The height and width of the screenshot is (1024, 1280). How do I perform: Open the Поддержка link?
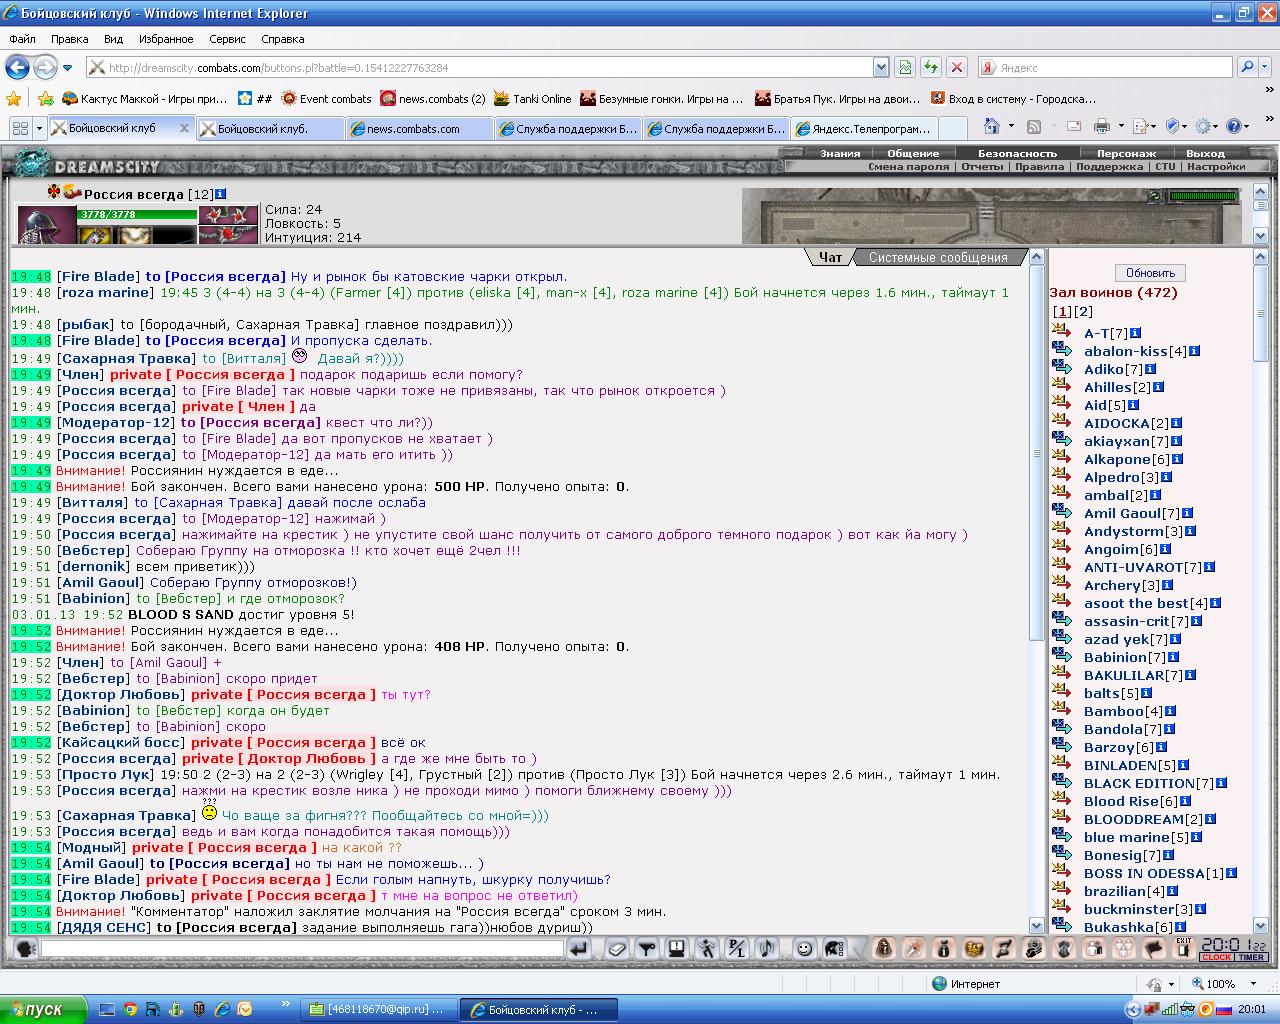click(1110, 167)
